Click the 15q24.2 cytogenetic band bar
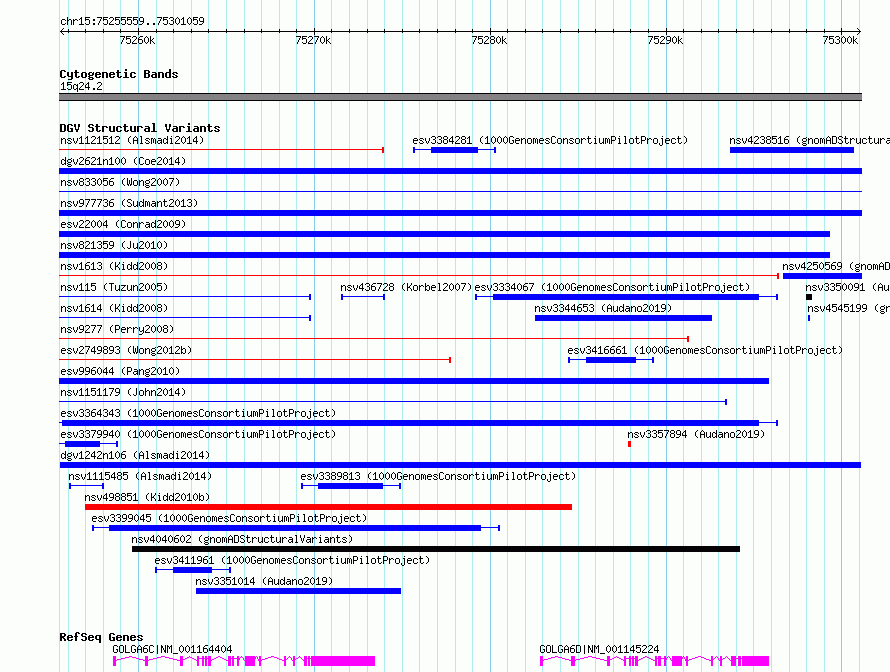 pyautogui.click(x=460, y=97)
